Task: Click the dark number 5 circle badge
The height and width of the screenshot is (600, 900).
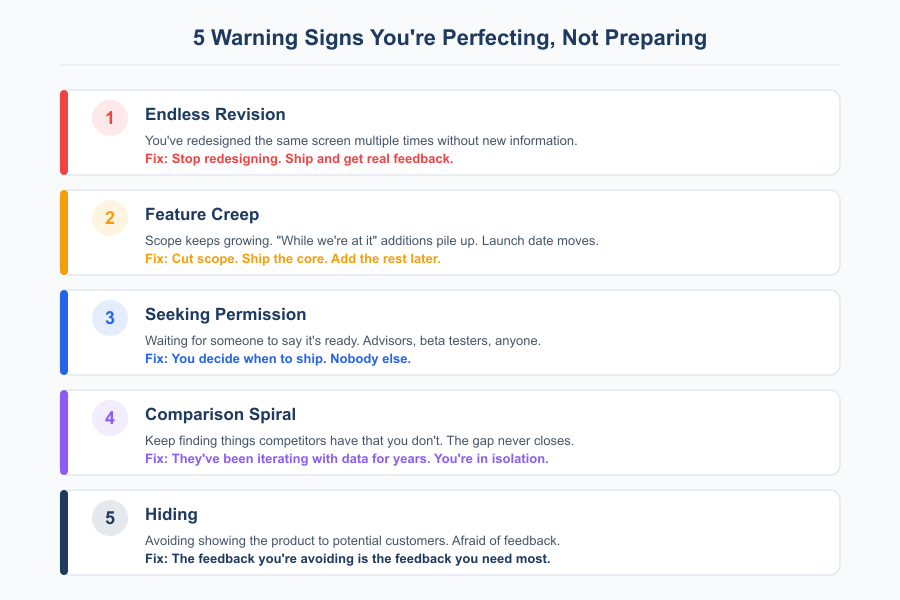Action: (x=110, y=518)
